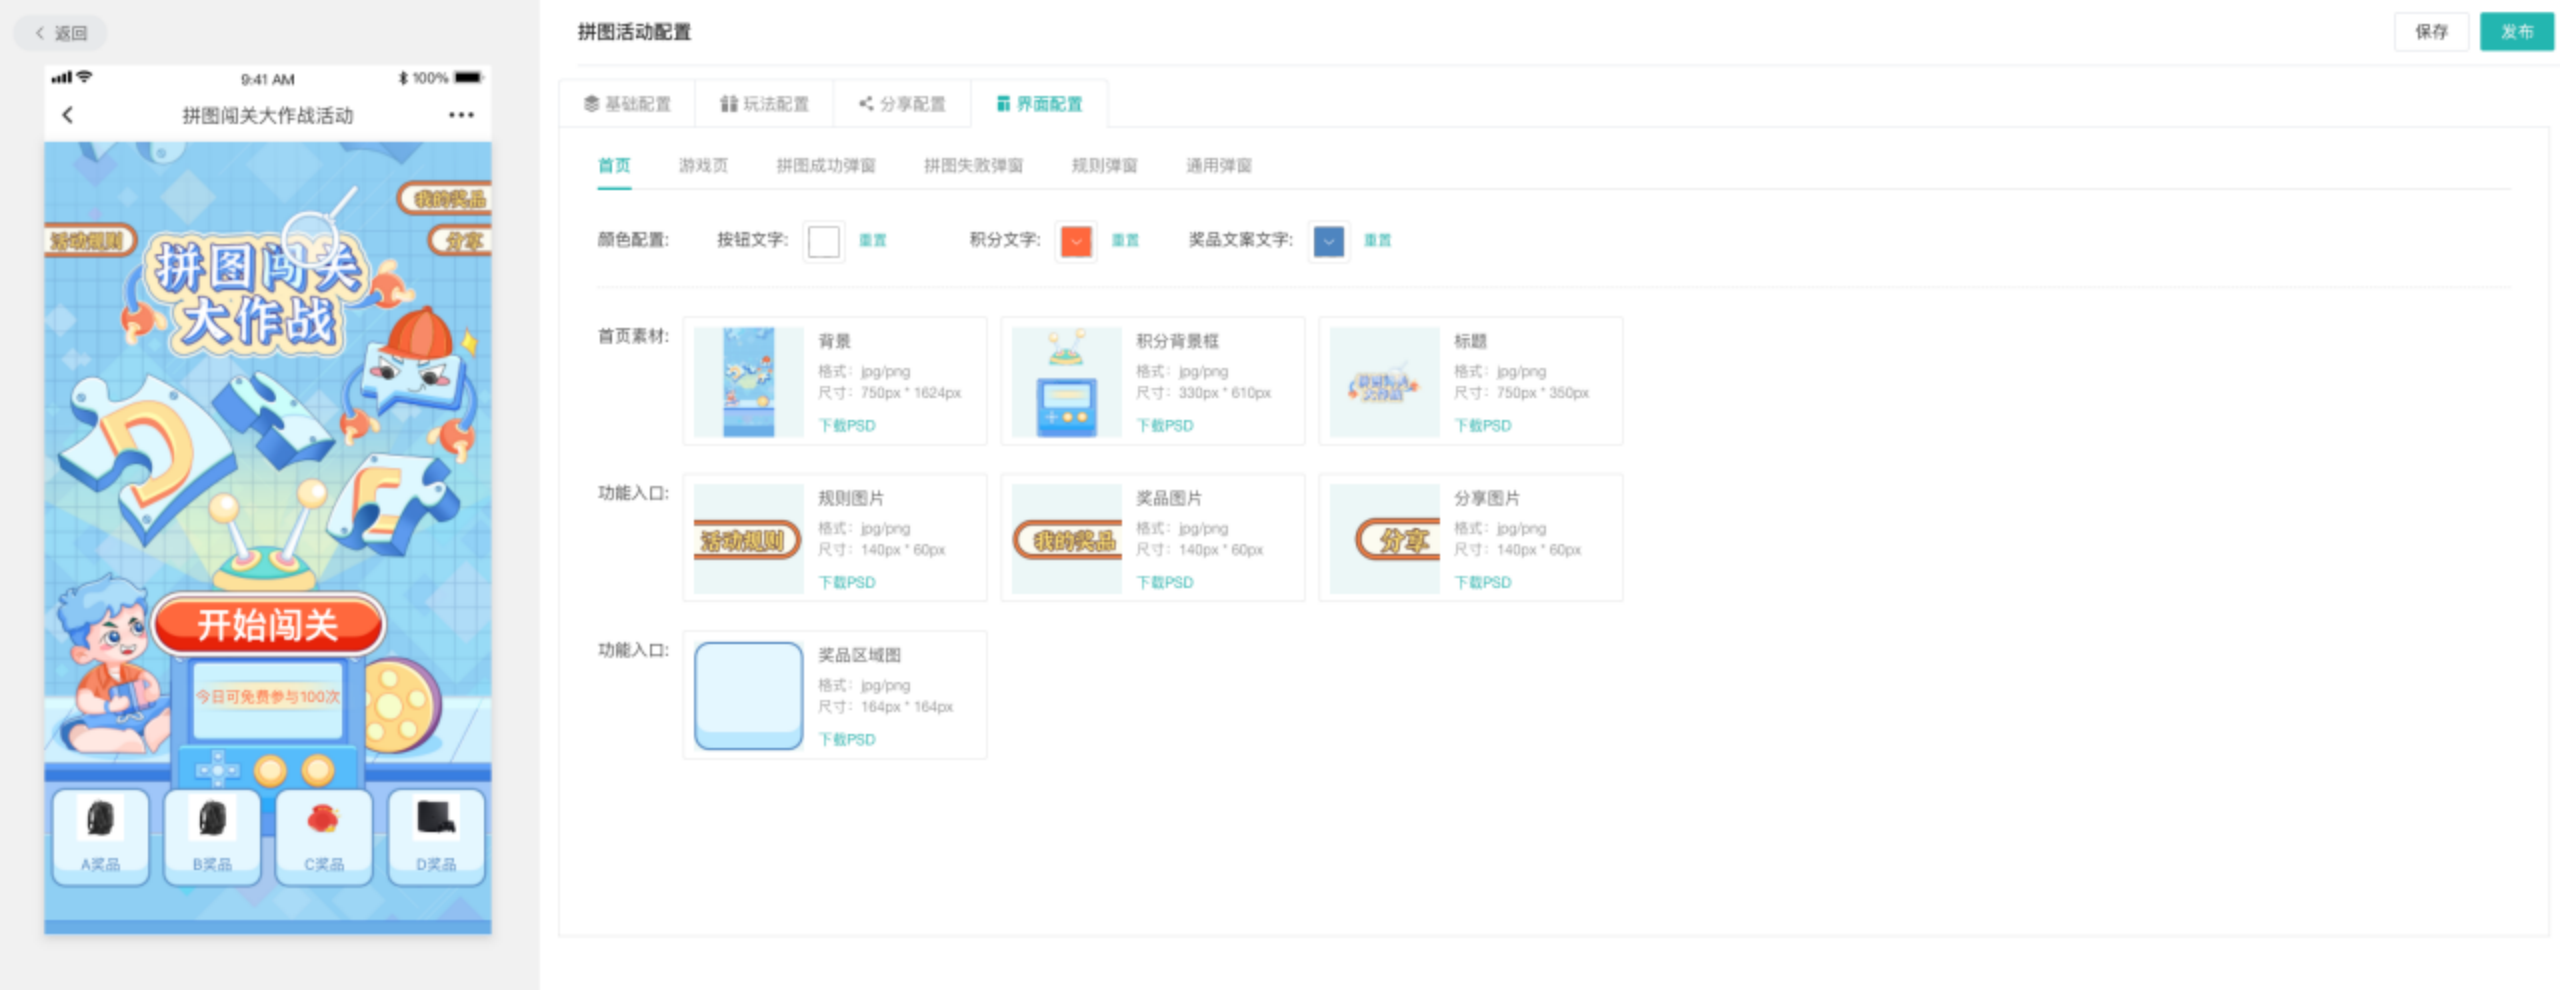Click the 标题 material thumbnail

coord(1385,382)
